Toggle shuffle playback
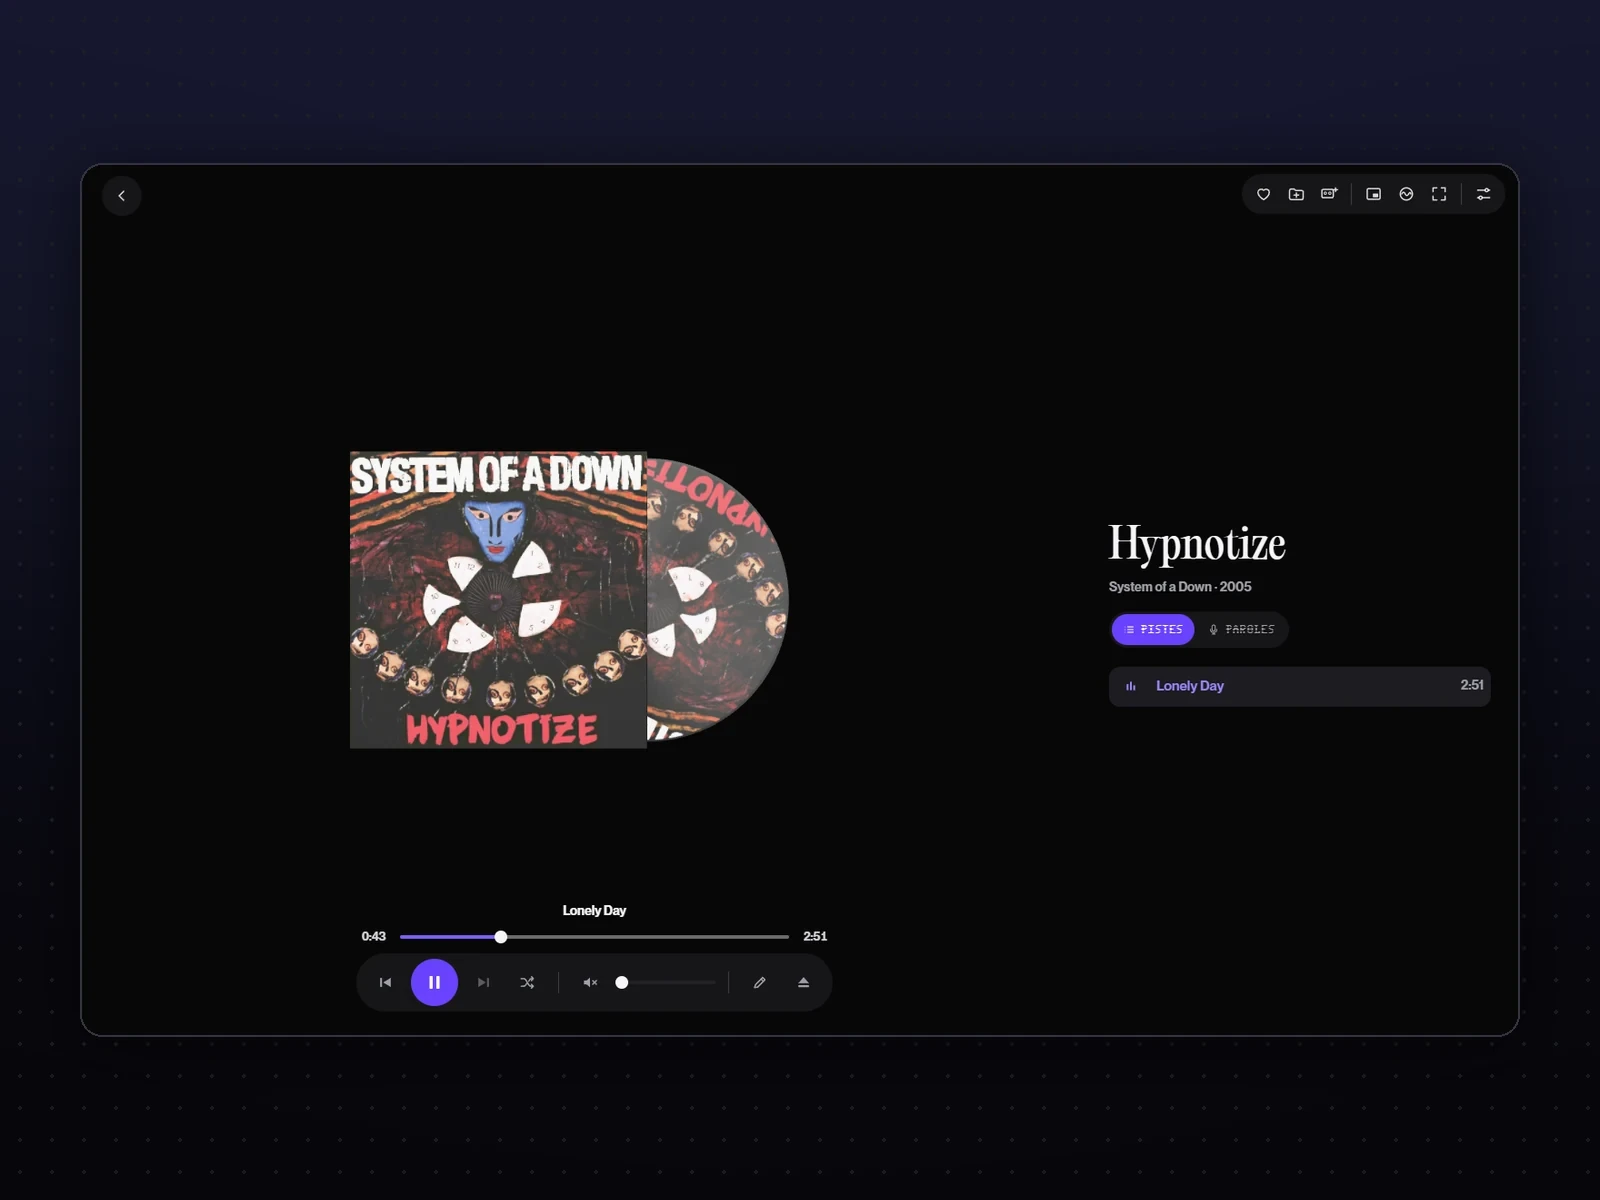This screenshot has height=1200, width=1600. [527, 983]
